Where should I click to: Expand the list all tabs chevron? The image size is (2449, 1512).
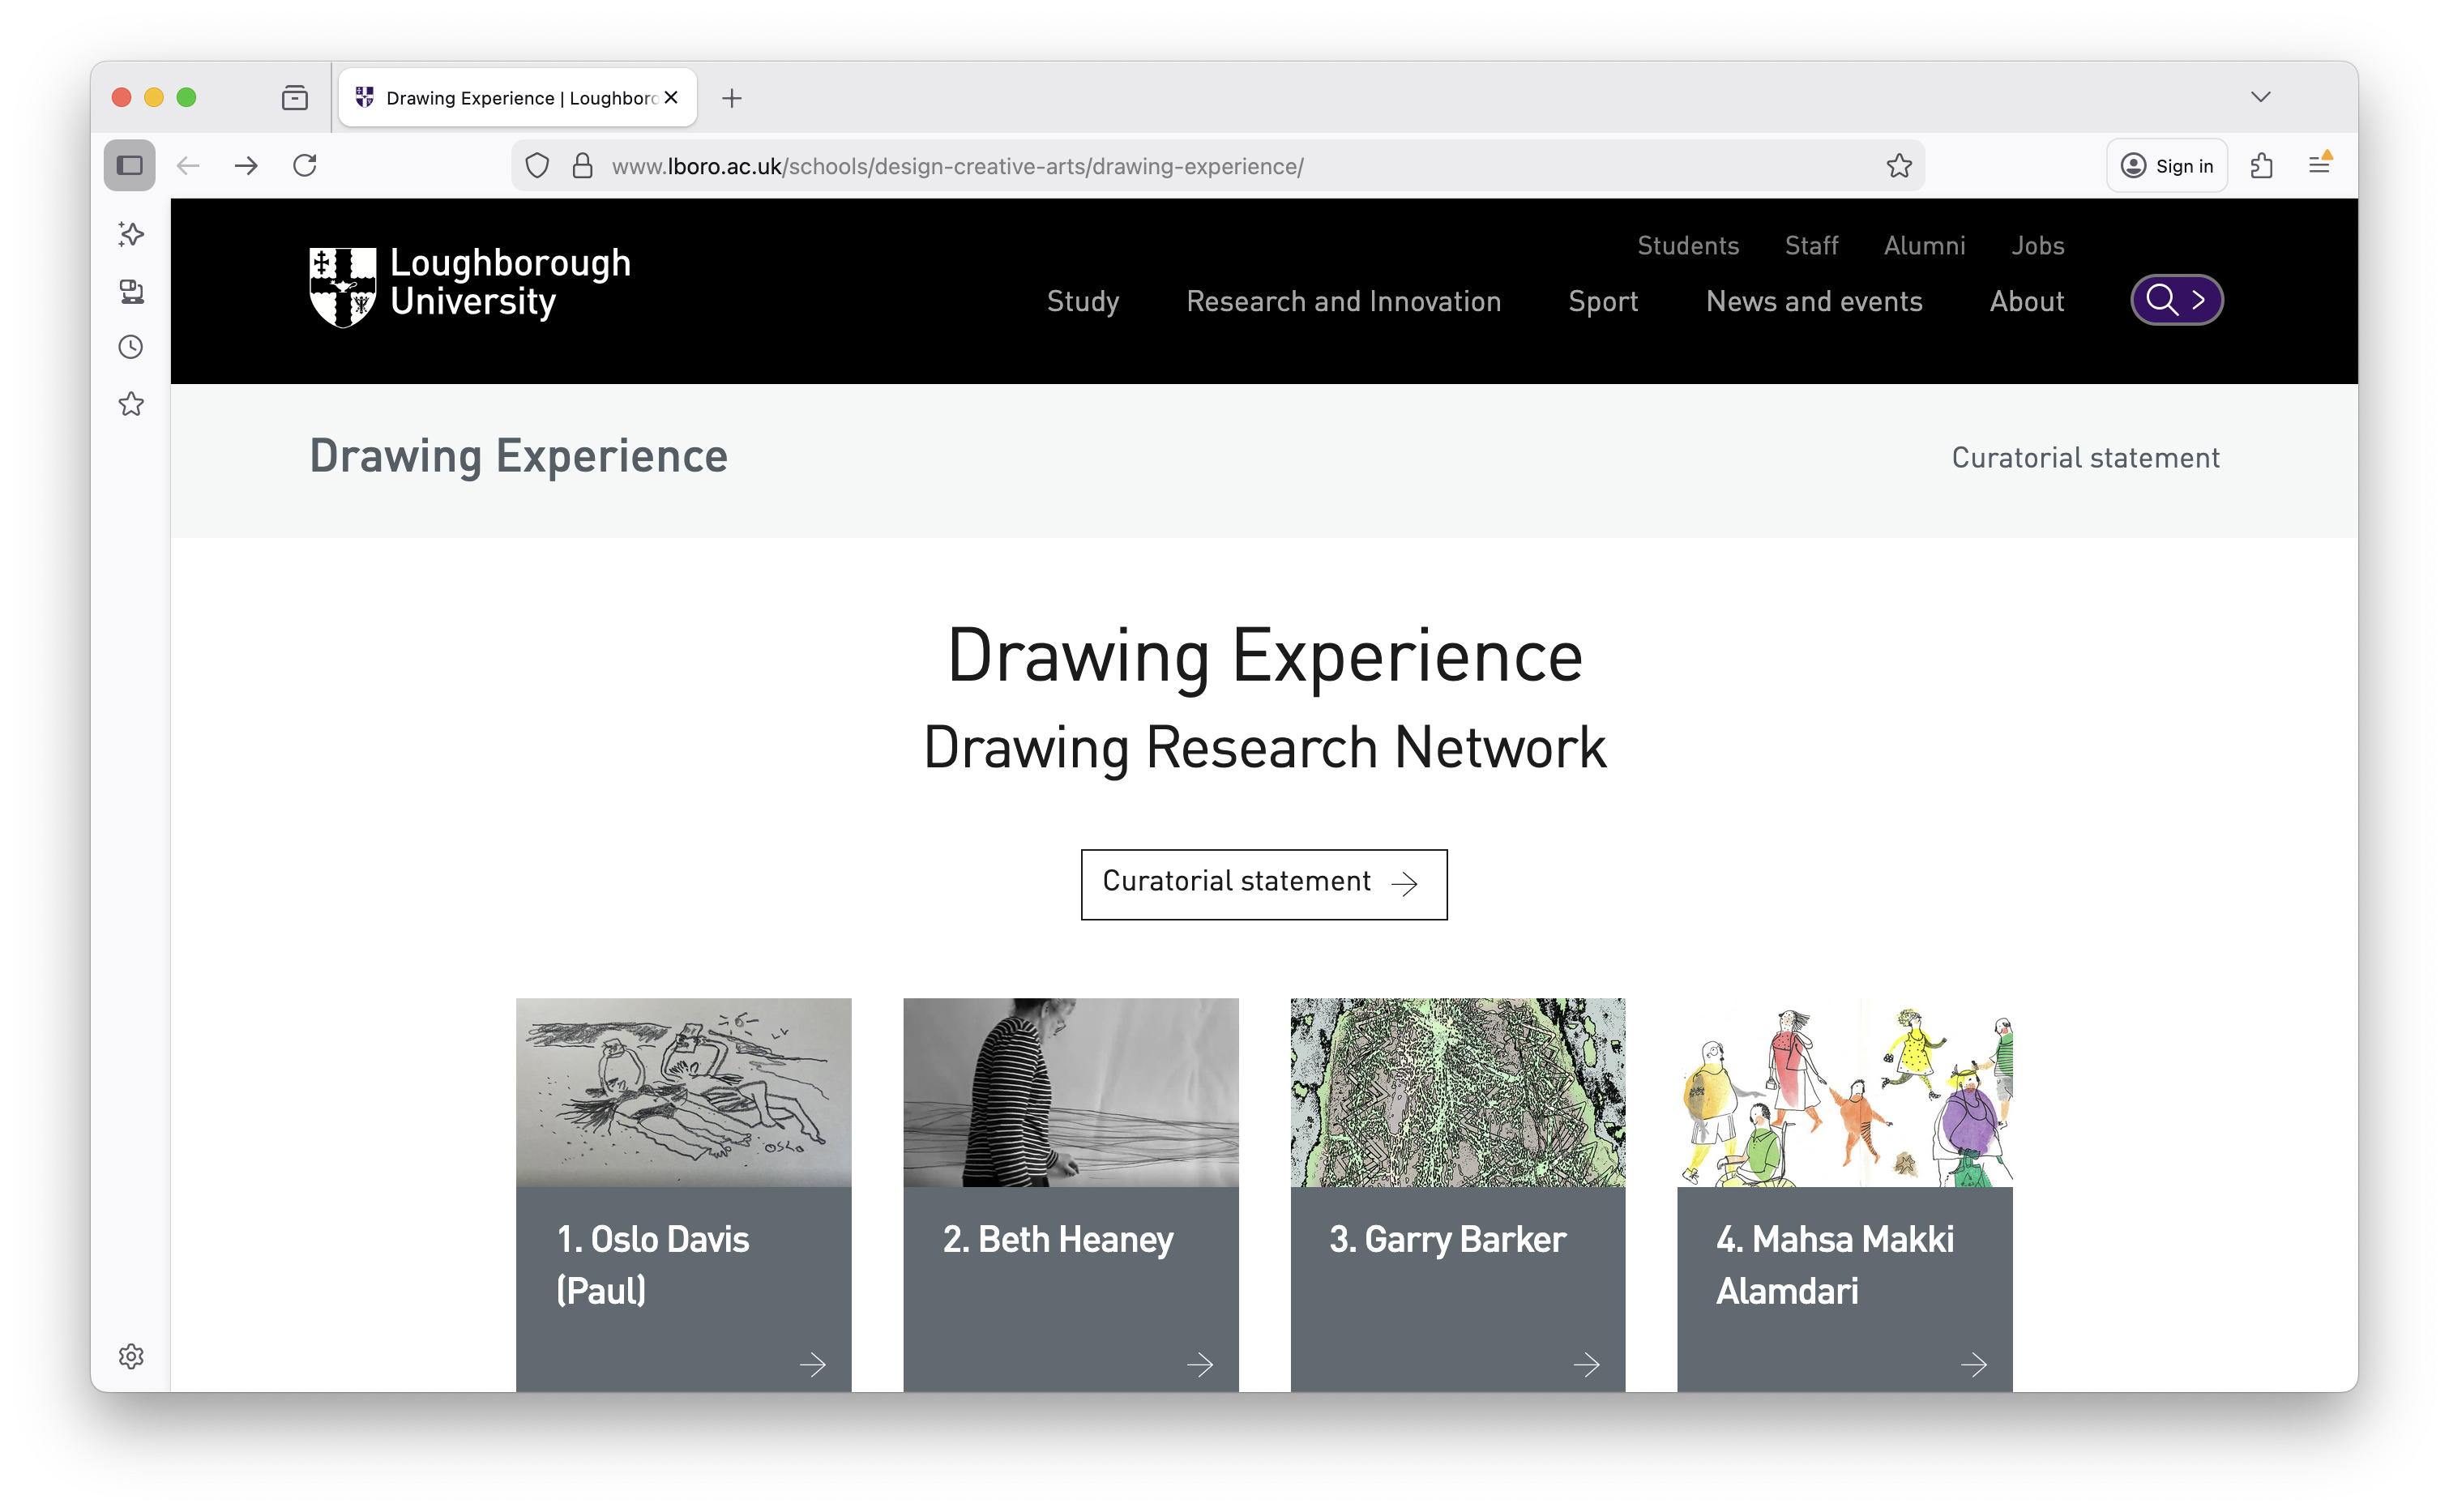2260,97
